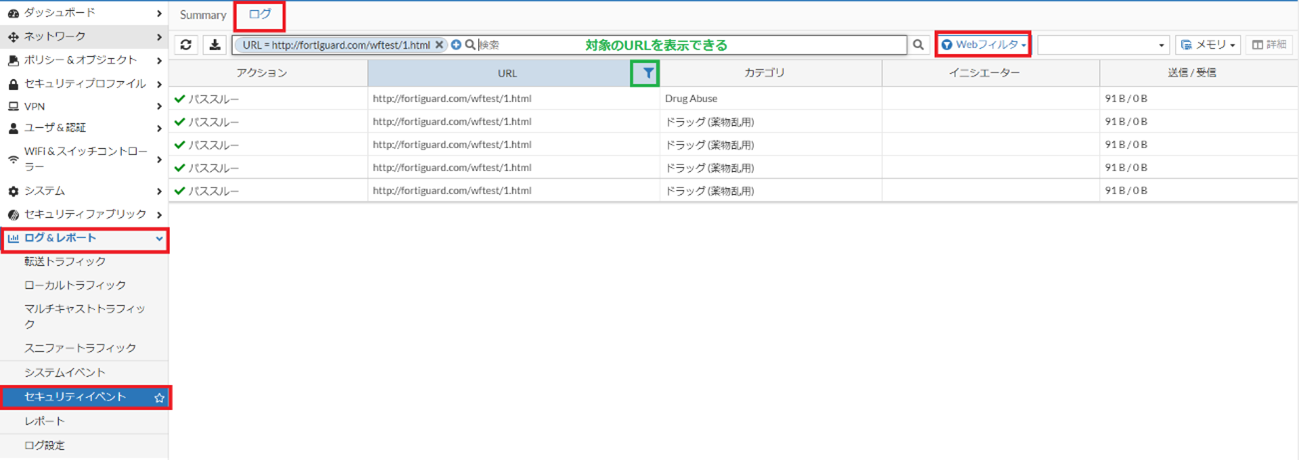Image resolution: width=1299 pixels, height=460 pixels.
Task: Open ログ設定 page
Action: [45, 445]
